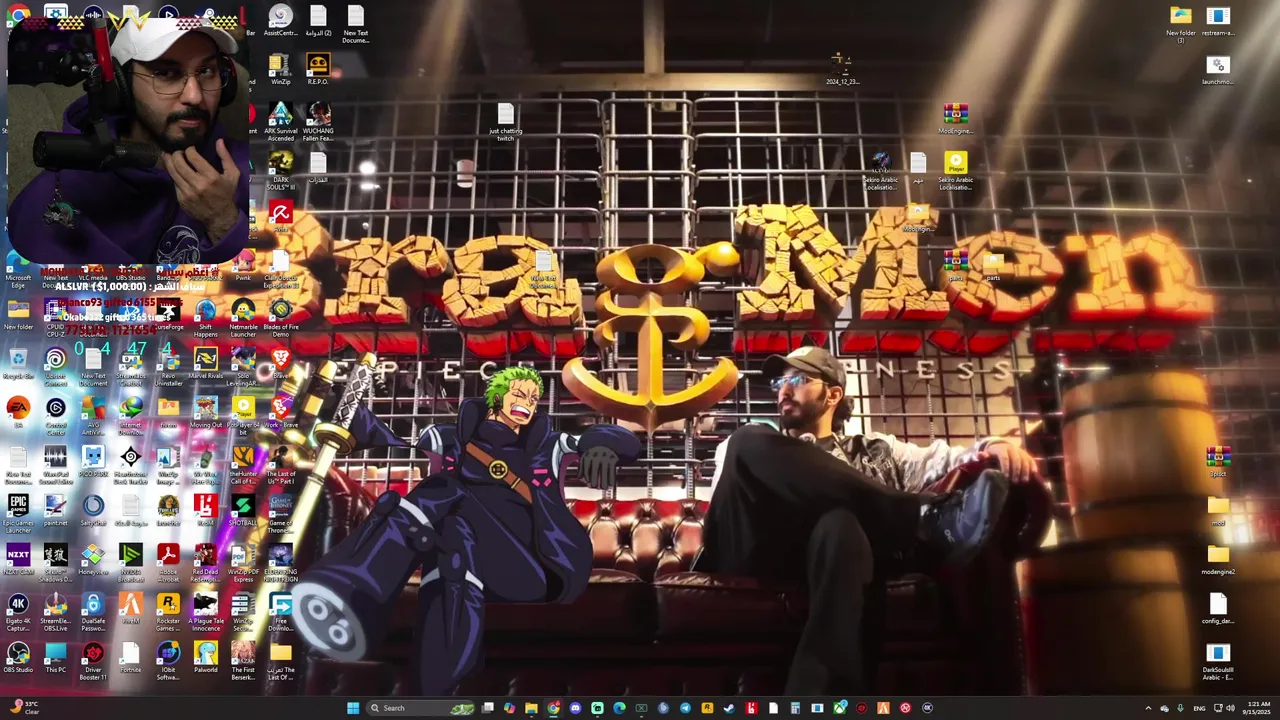Open the Windows Start menu
The width and height of the screenshot is (1280, 720).
pyautogui.click(x=352, y=708)
